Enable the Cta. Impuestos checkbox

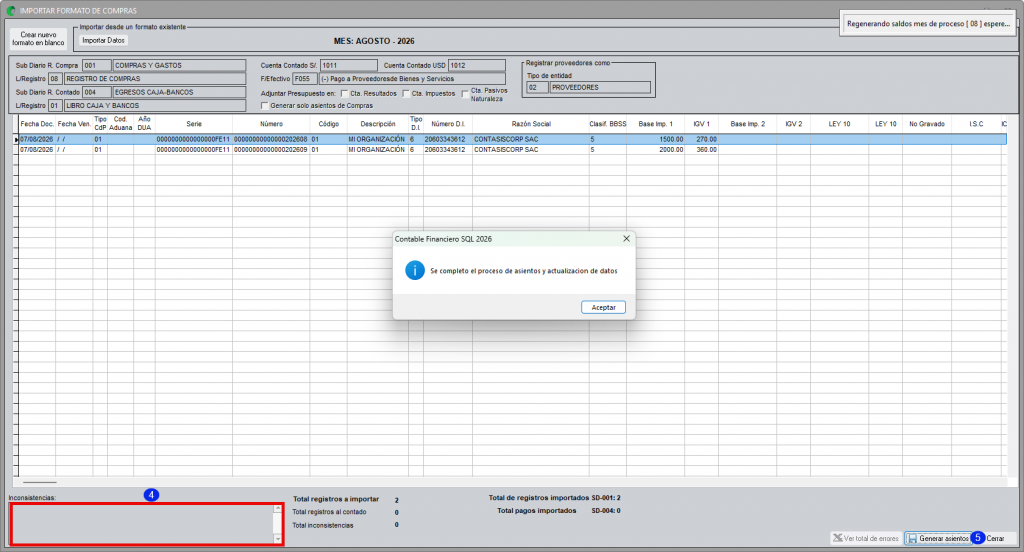click(406, 93)
